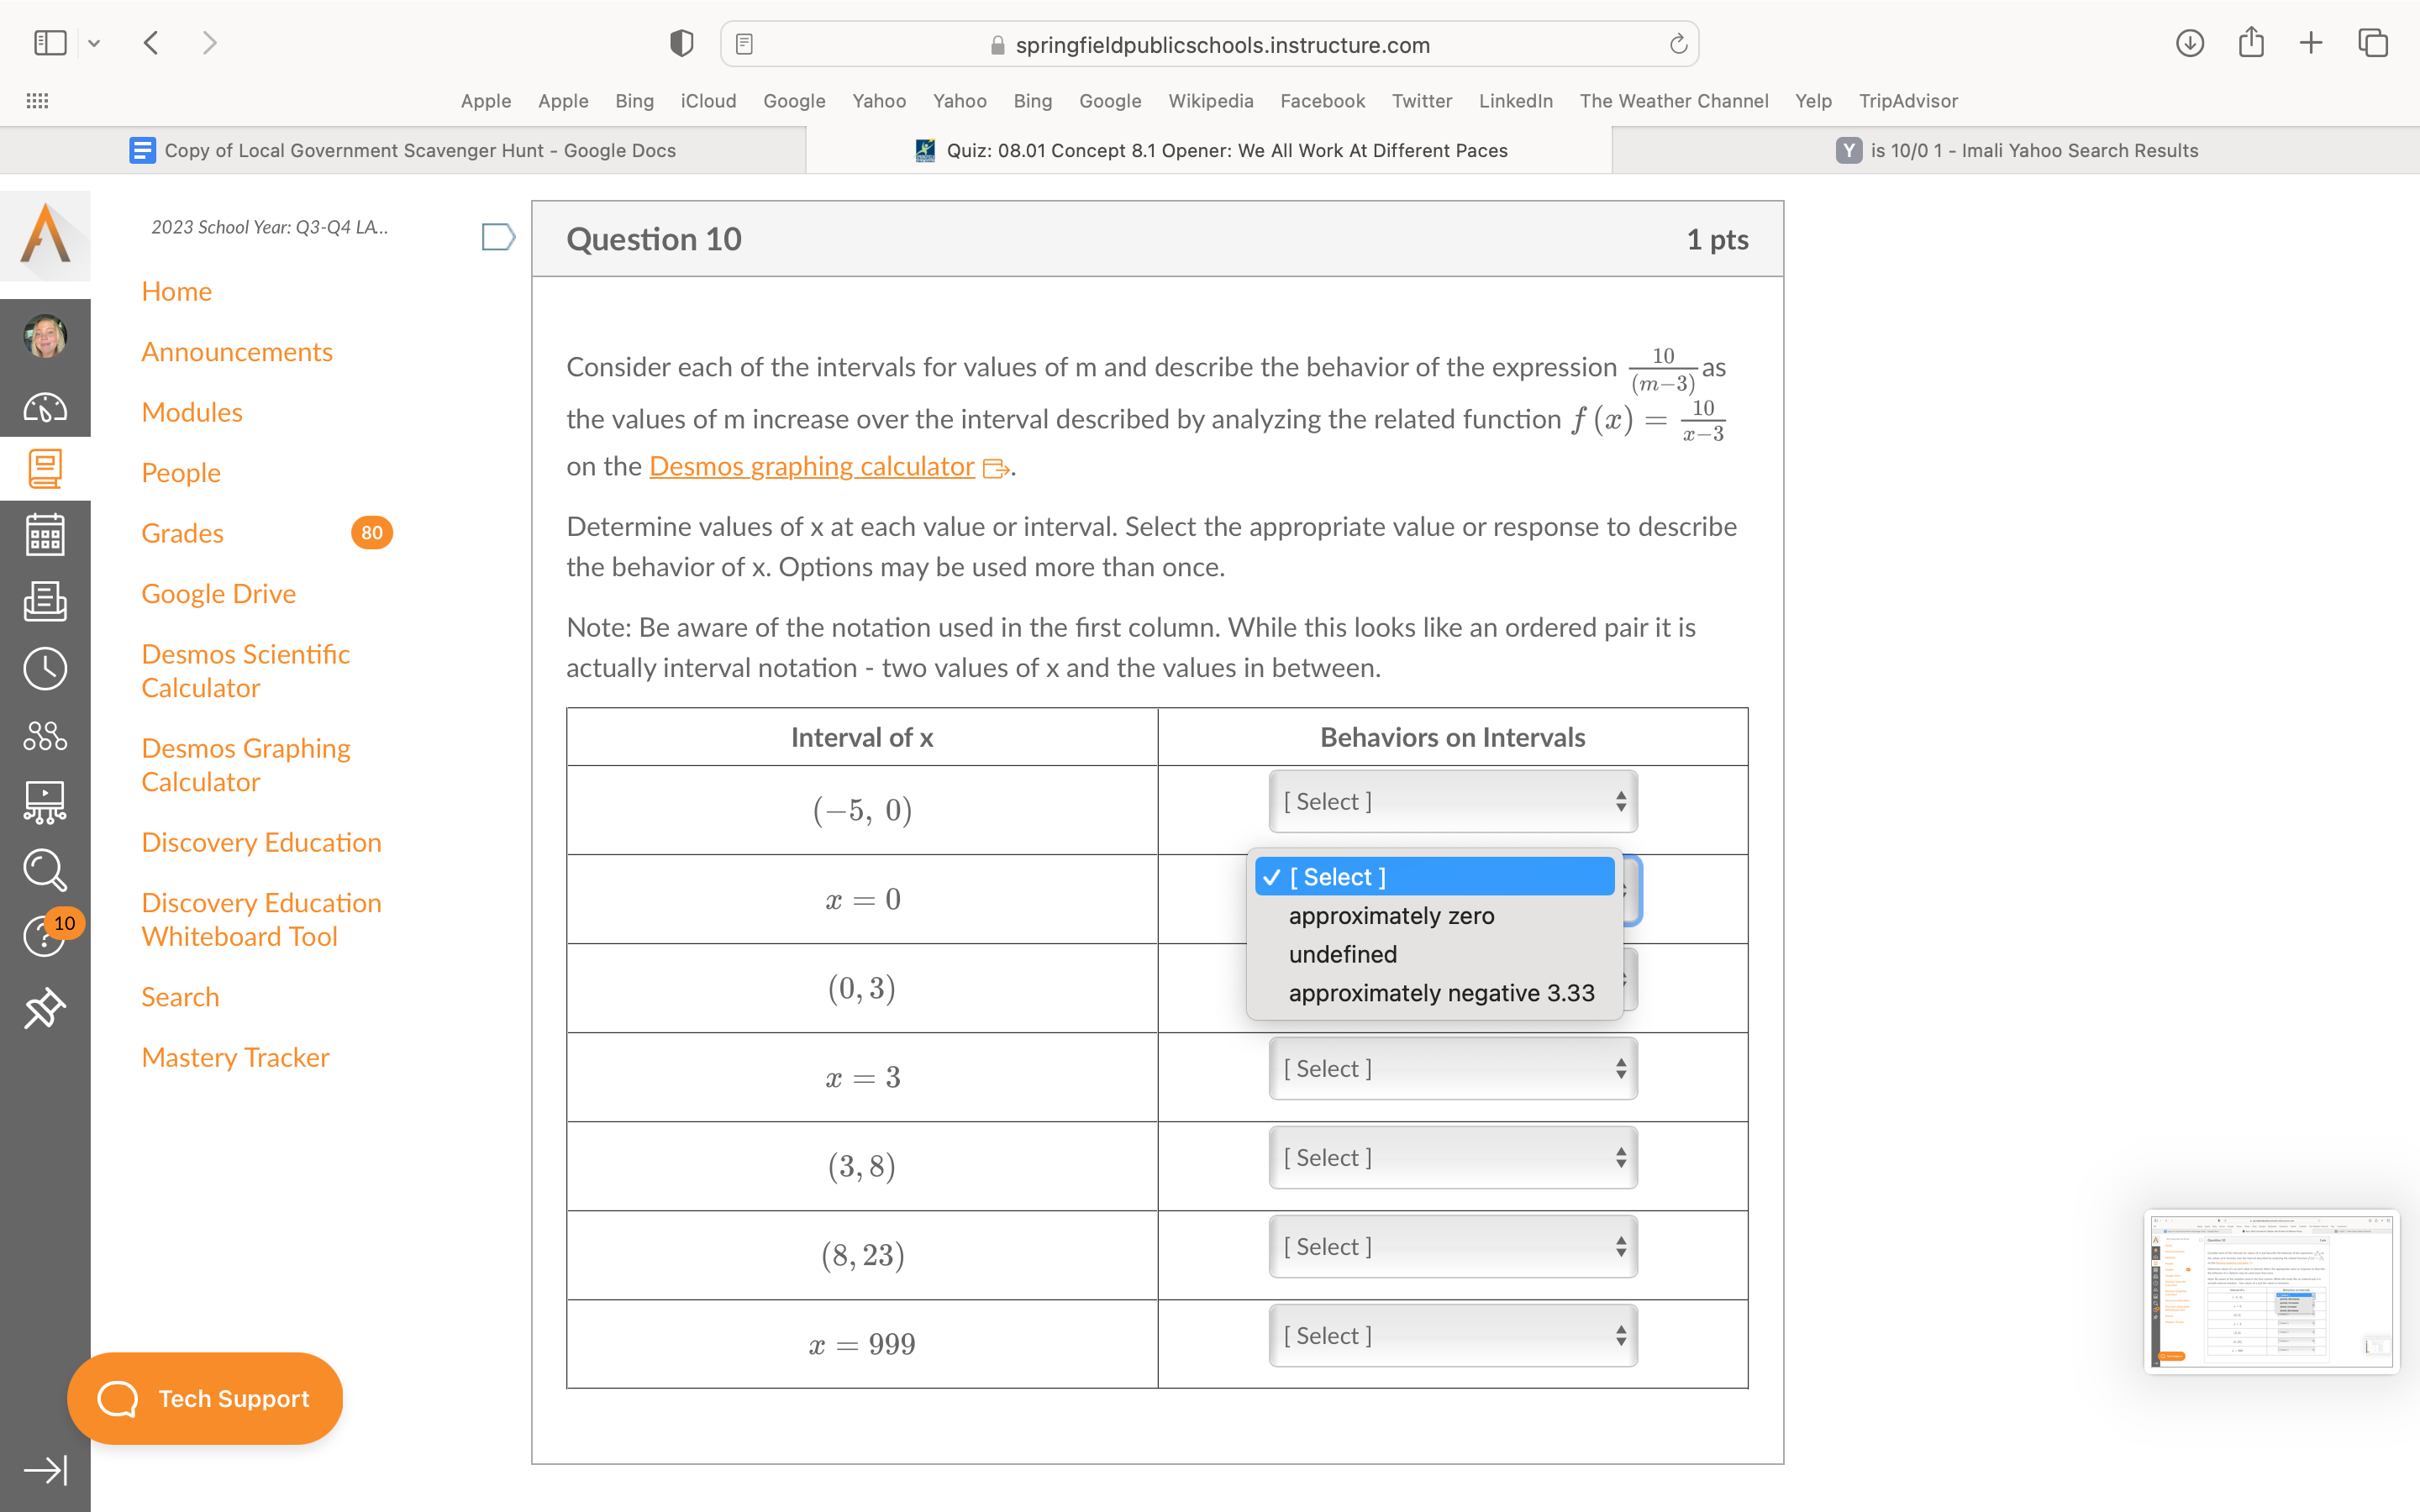2420x1512 pixels.
Task: Switch to the Local Government Scavenger Hunt tab
Action: tap(403, 150)
